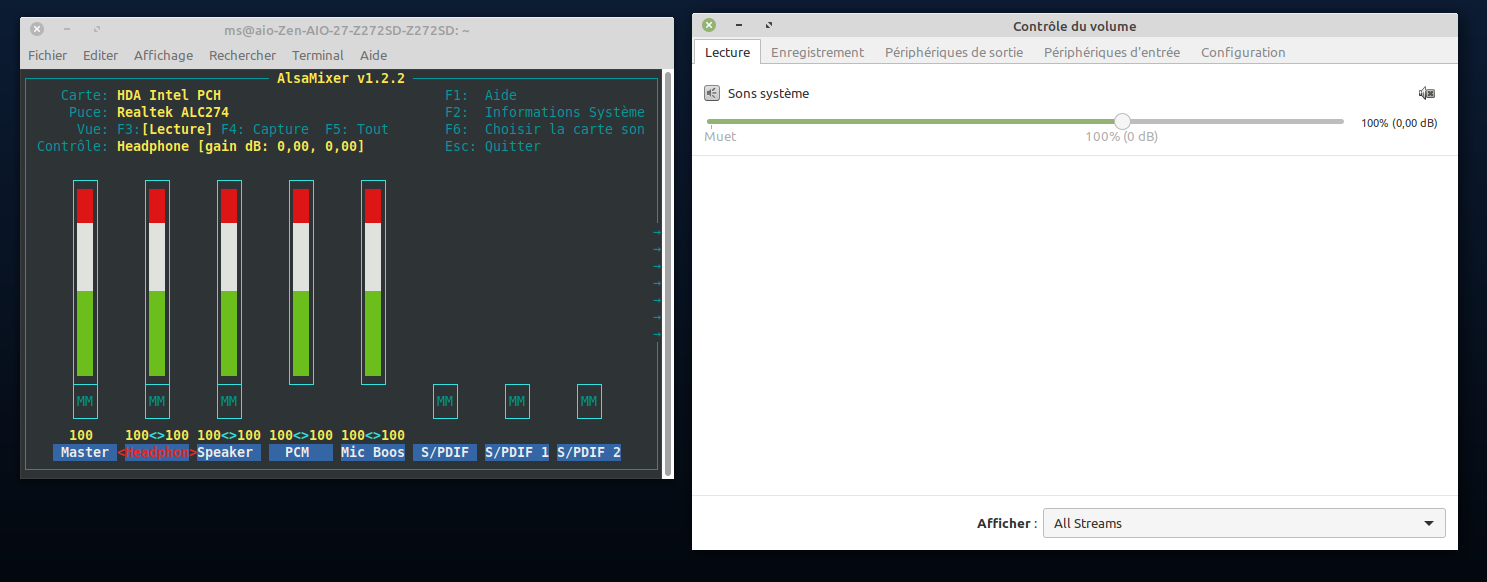Go to the Configuration tab
This screenshot has height=582, width=1487.
click(x=1242, y=52)
